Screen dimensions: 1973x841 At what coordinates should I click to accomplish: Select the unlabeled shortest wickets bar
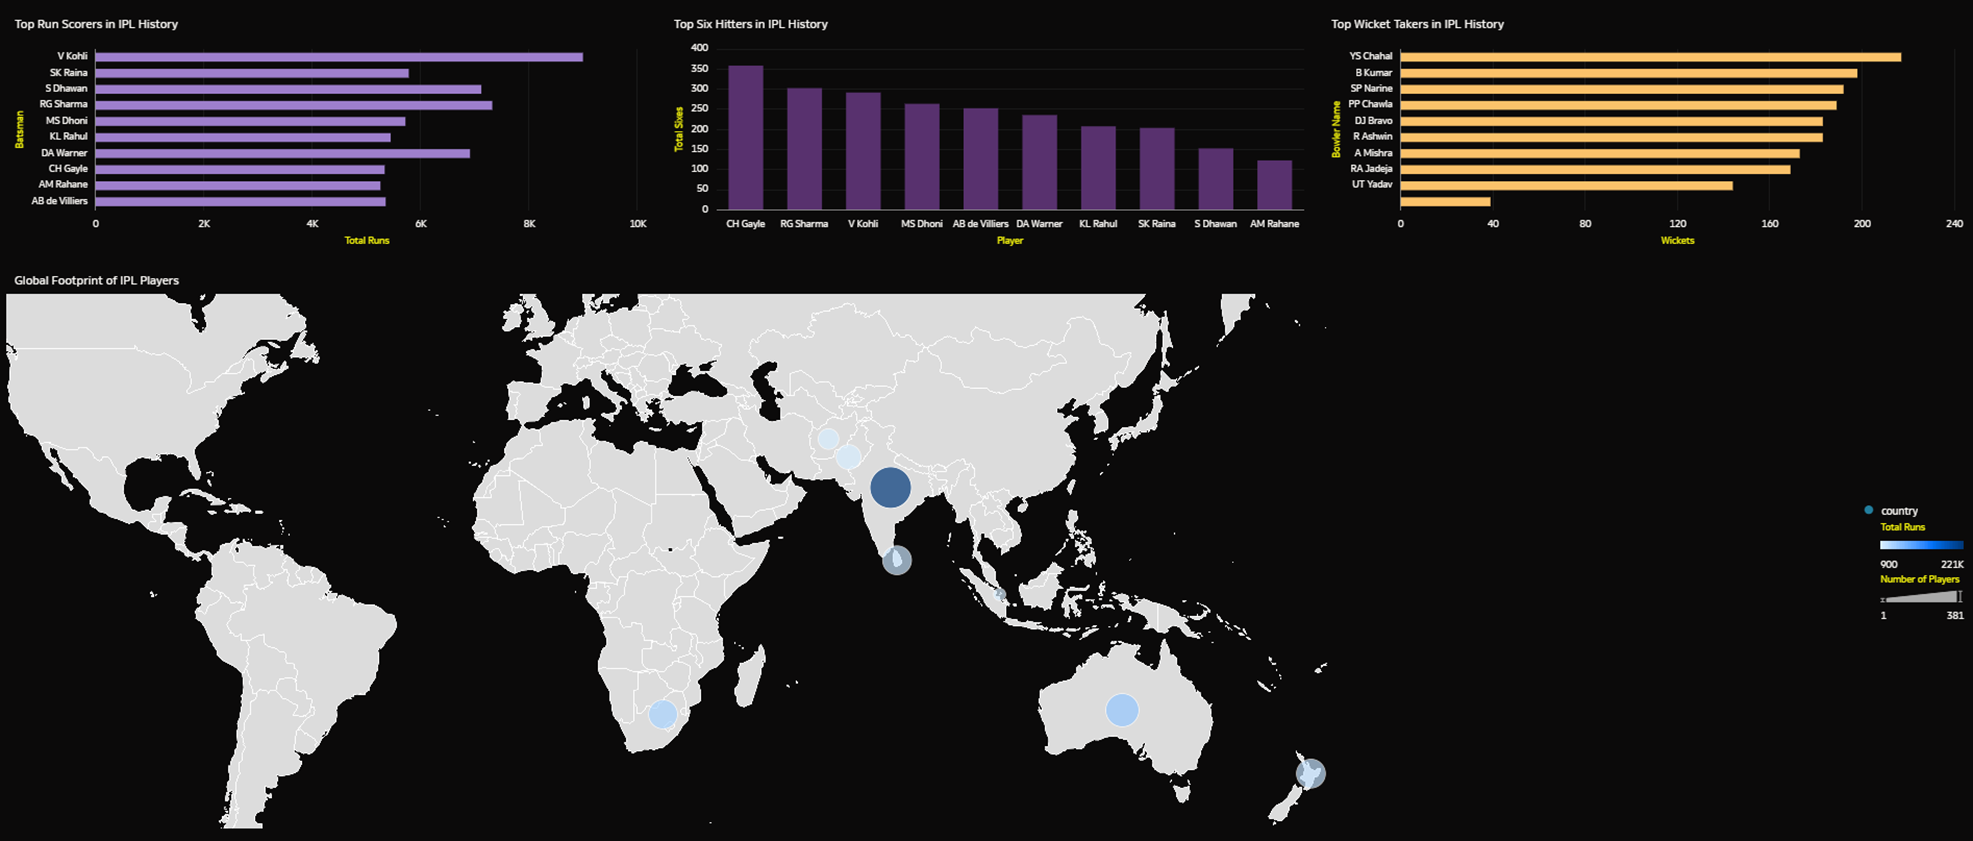(1446, 201)
